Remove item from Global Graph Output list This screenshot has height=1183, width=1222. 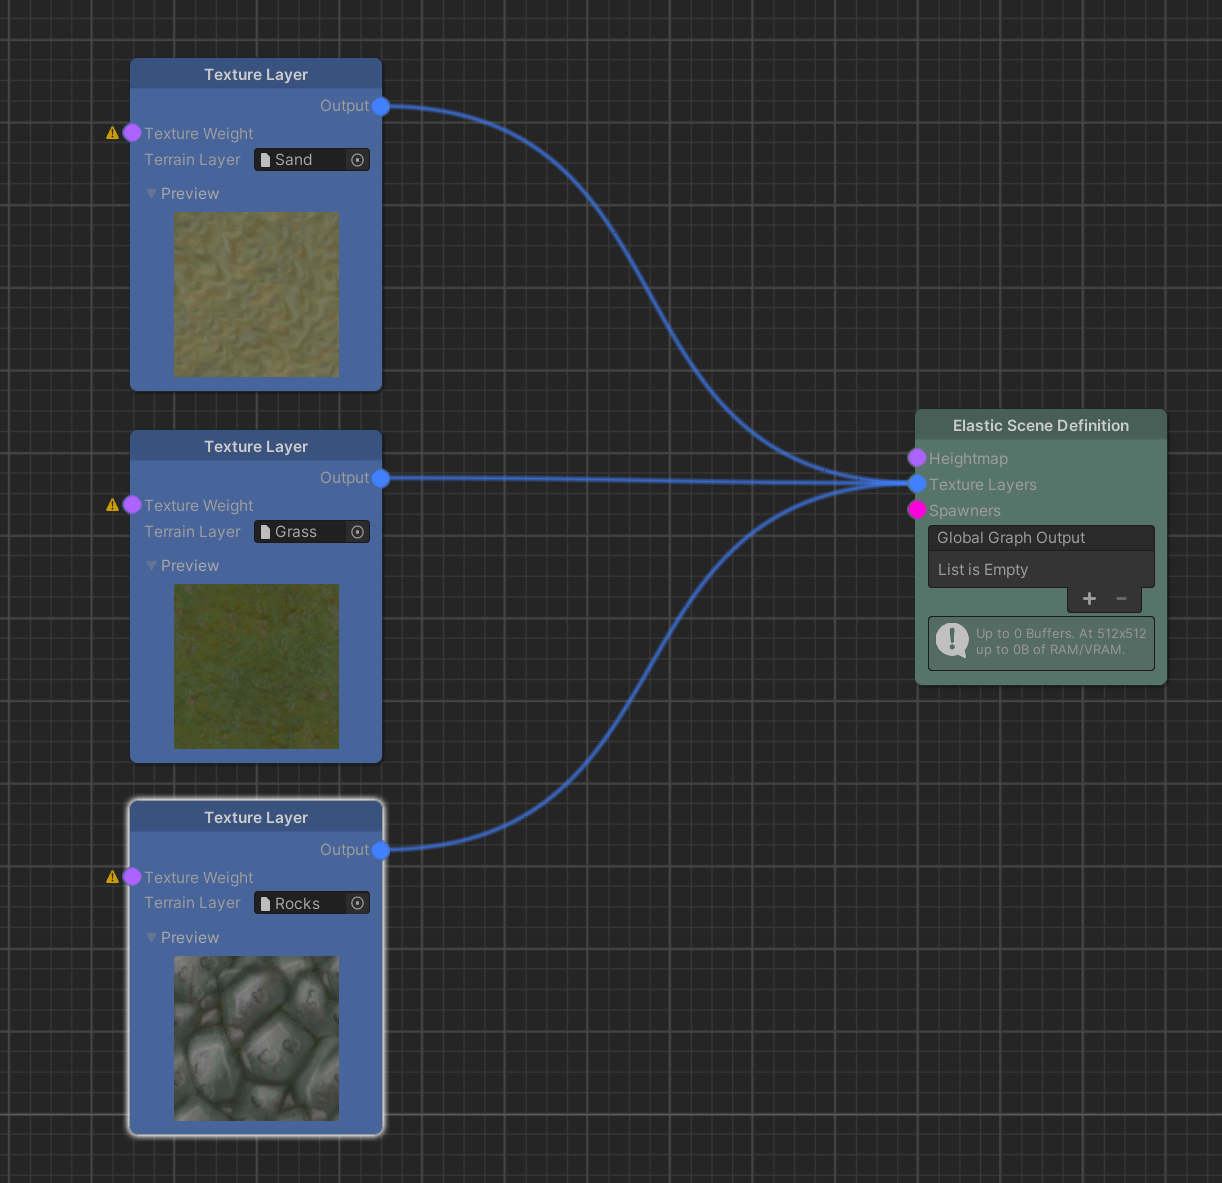(1121, 599)
